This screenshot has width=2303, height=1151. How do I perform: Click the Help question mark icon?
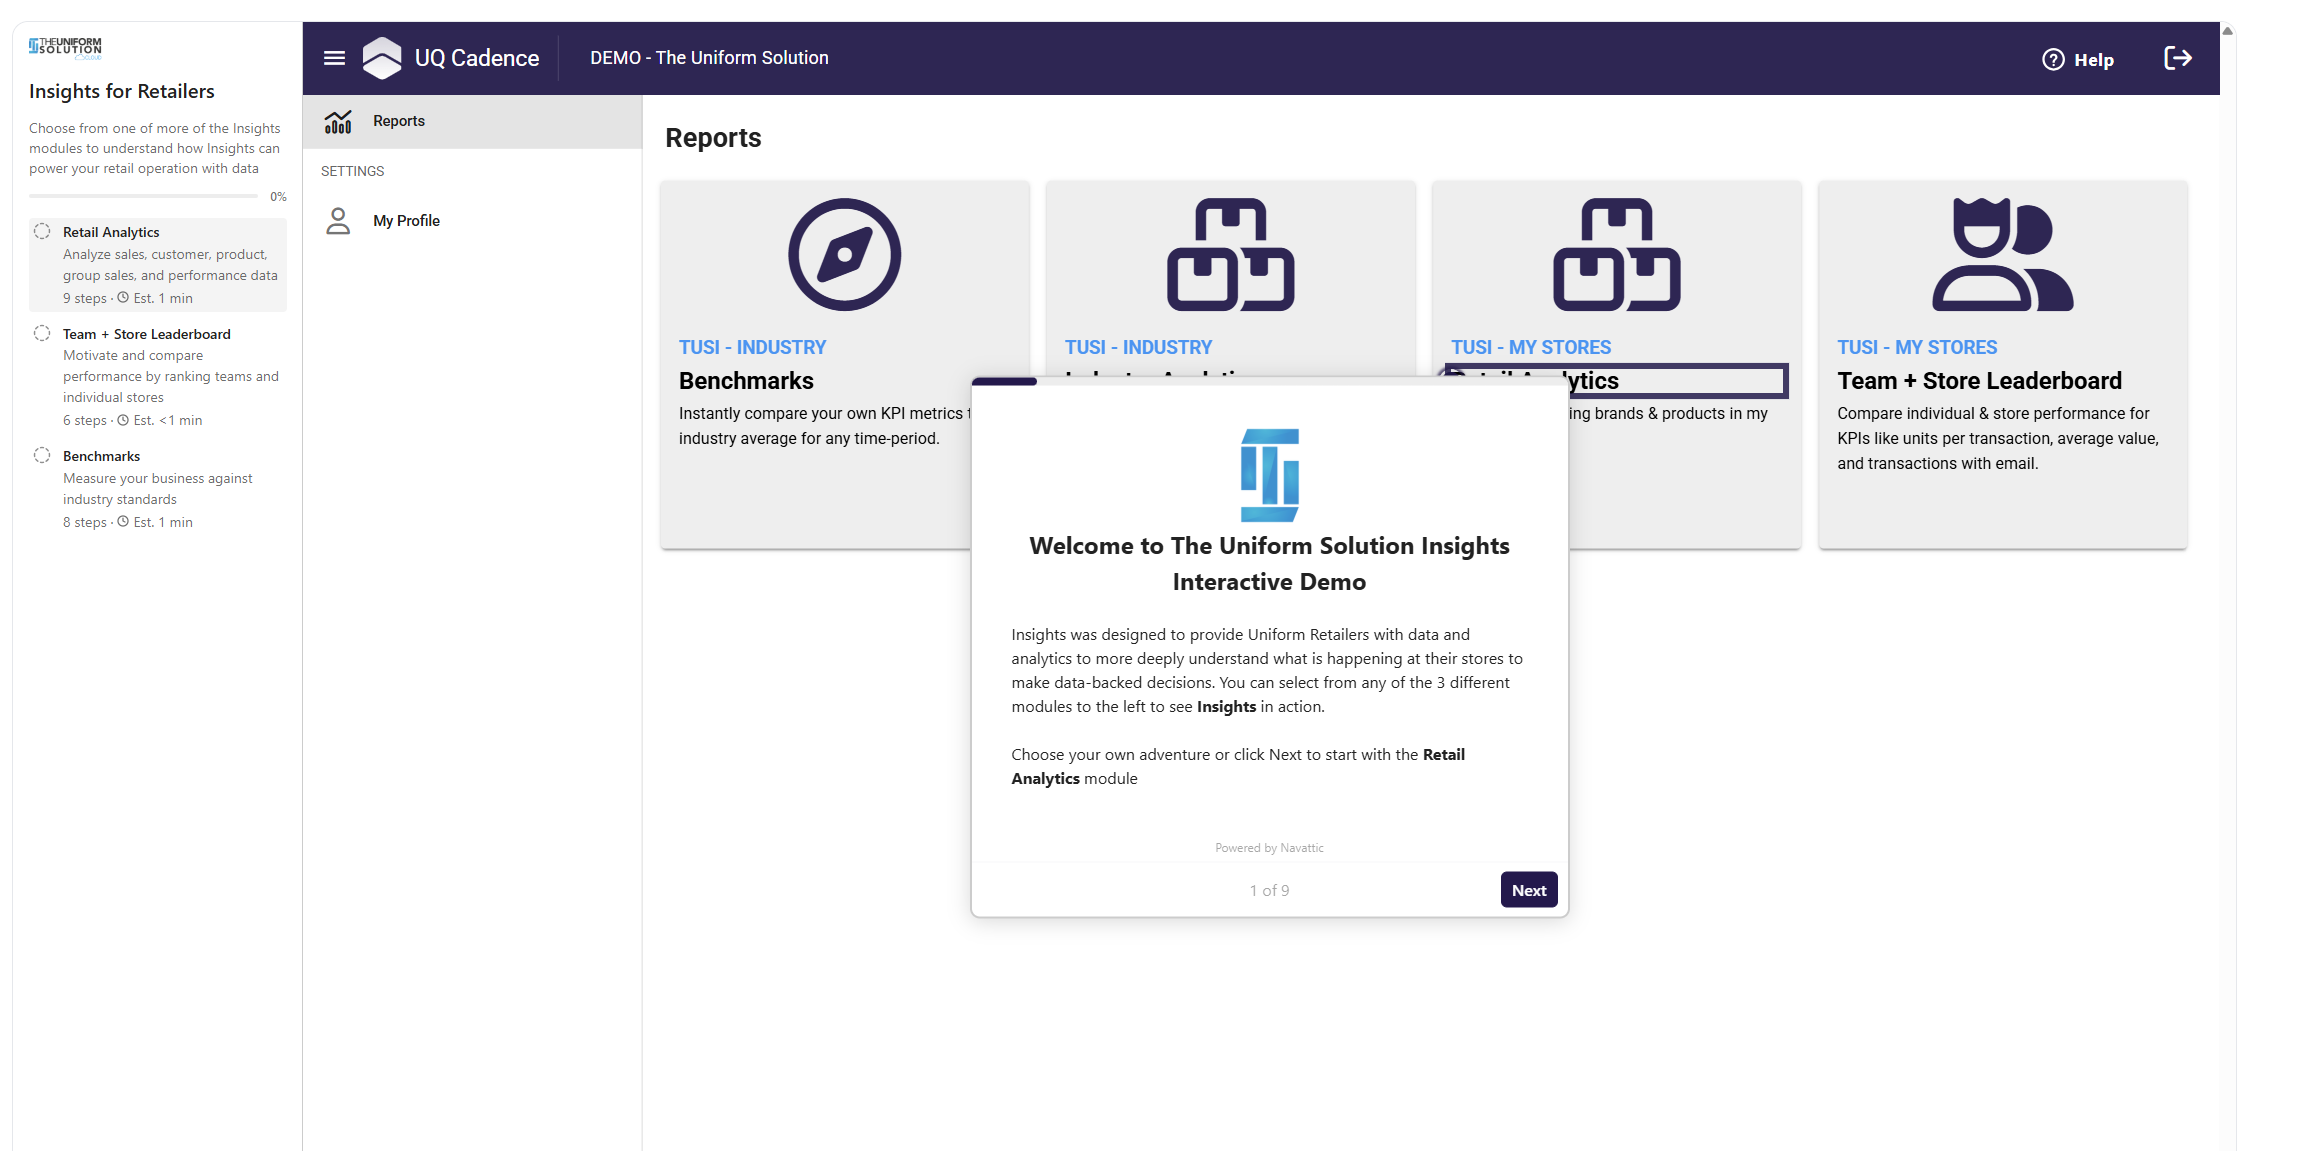pos(2053,60)
